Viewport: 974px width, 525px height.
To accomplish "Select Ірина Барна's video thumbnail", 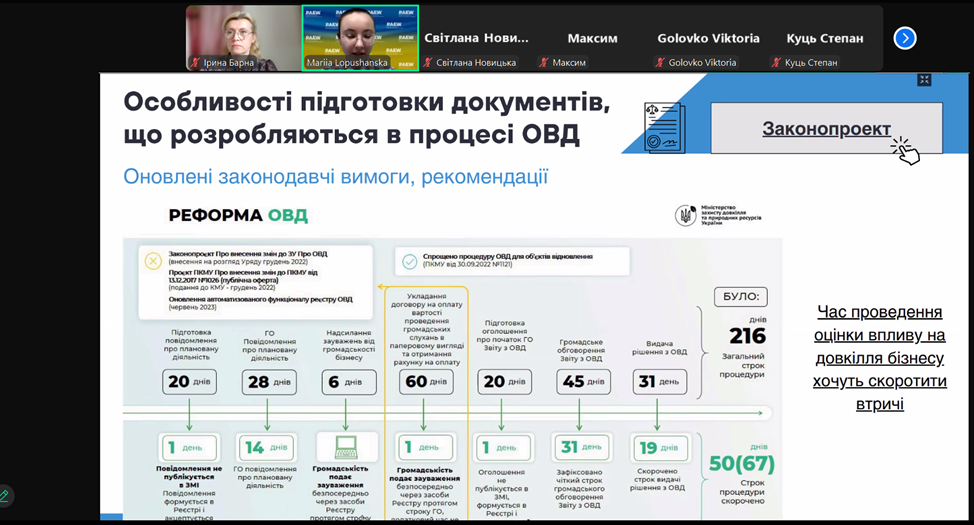I will coord(244,38).
